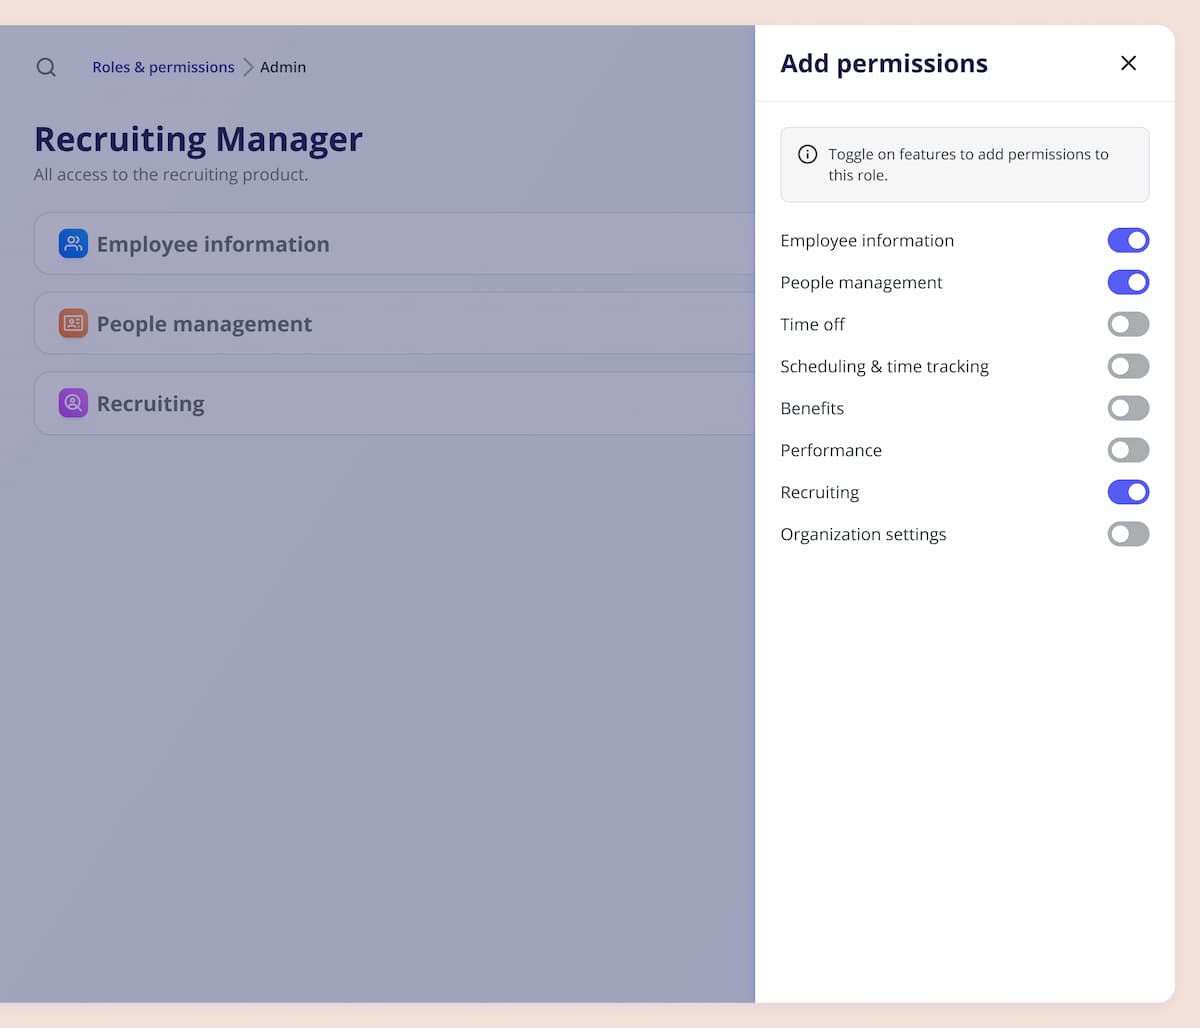Close the Add permissions panel
Viewport: 1200px width, 1028px height.
[x=1128, y=63]
